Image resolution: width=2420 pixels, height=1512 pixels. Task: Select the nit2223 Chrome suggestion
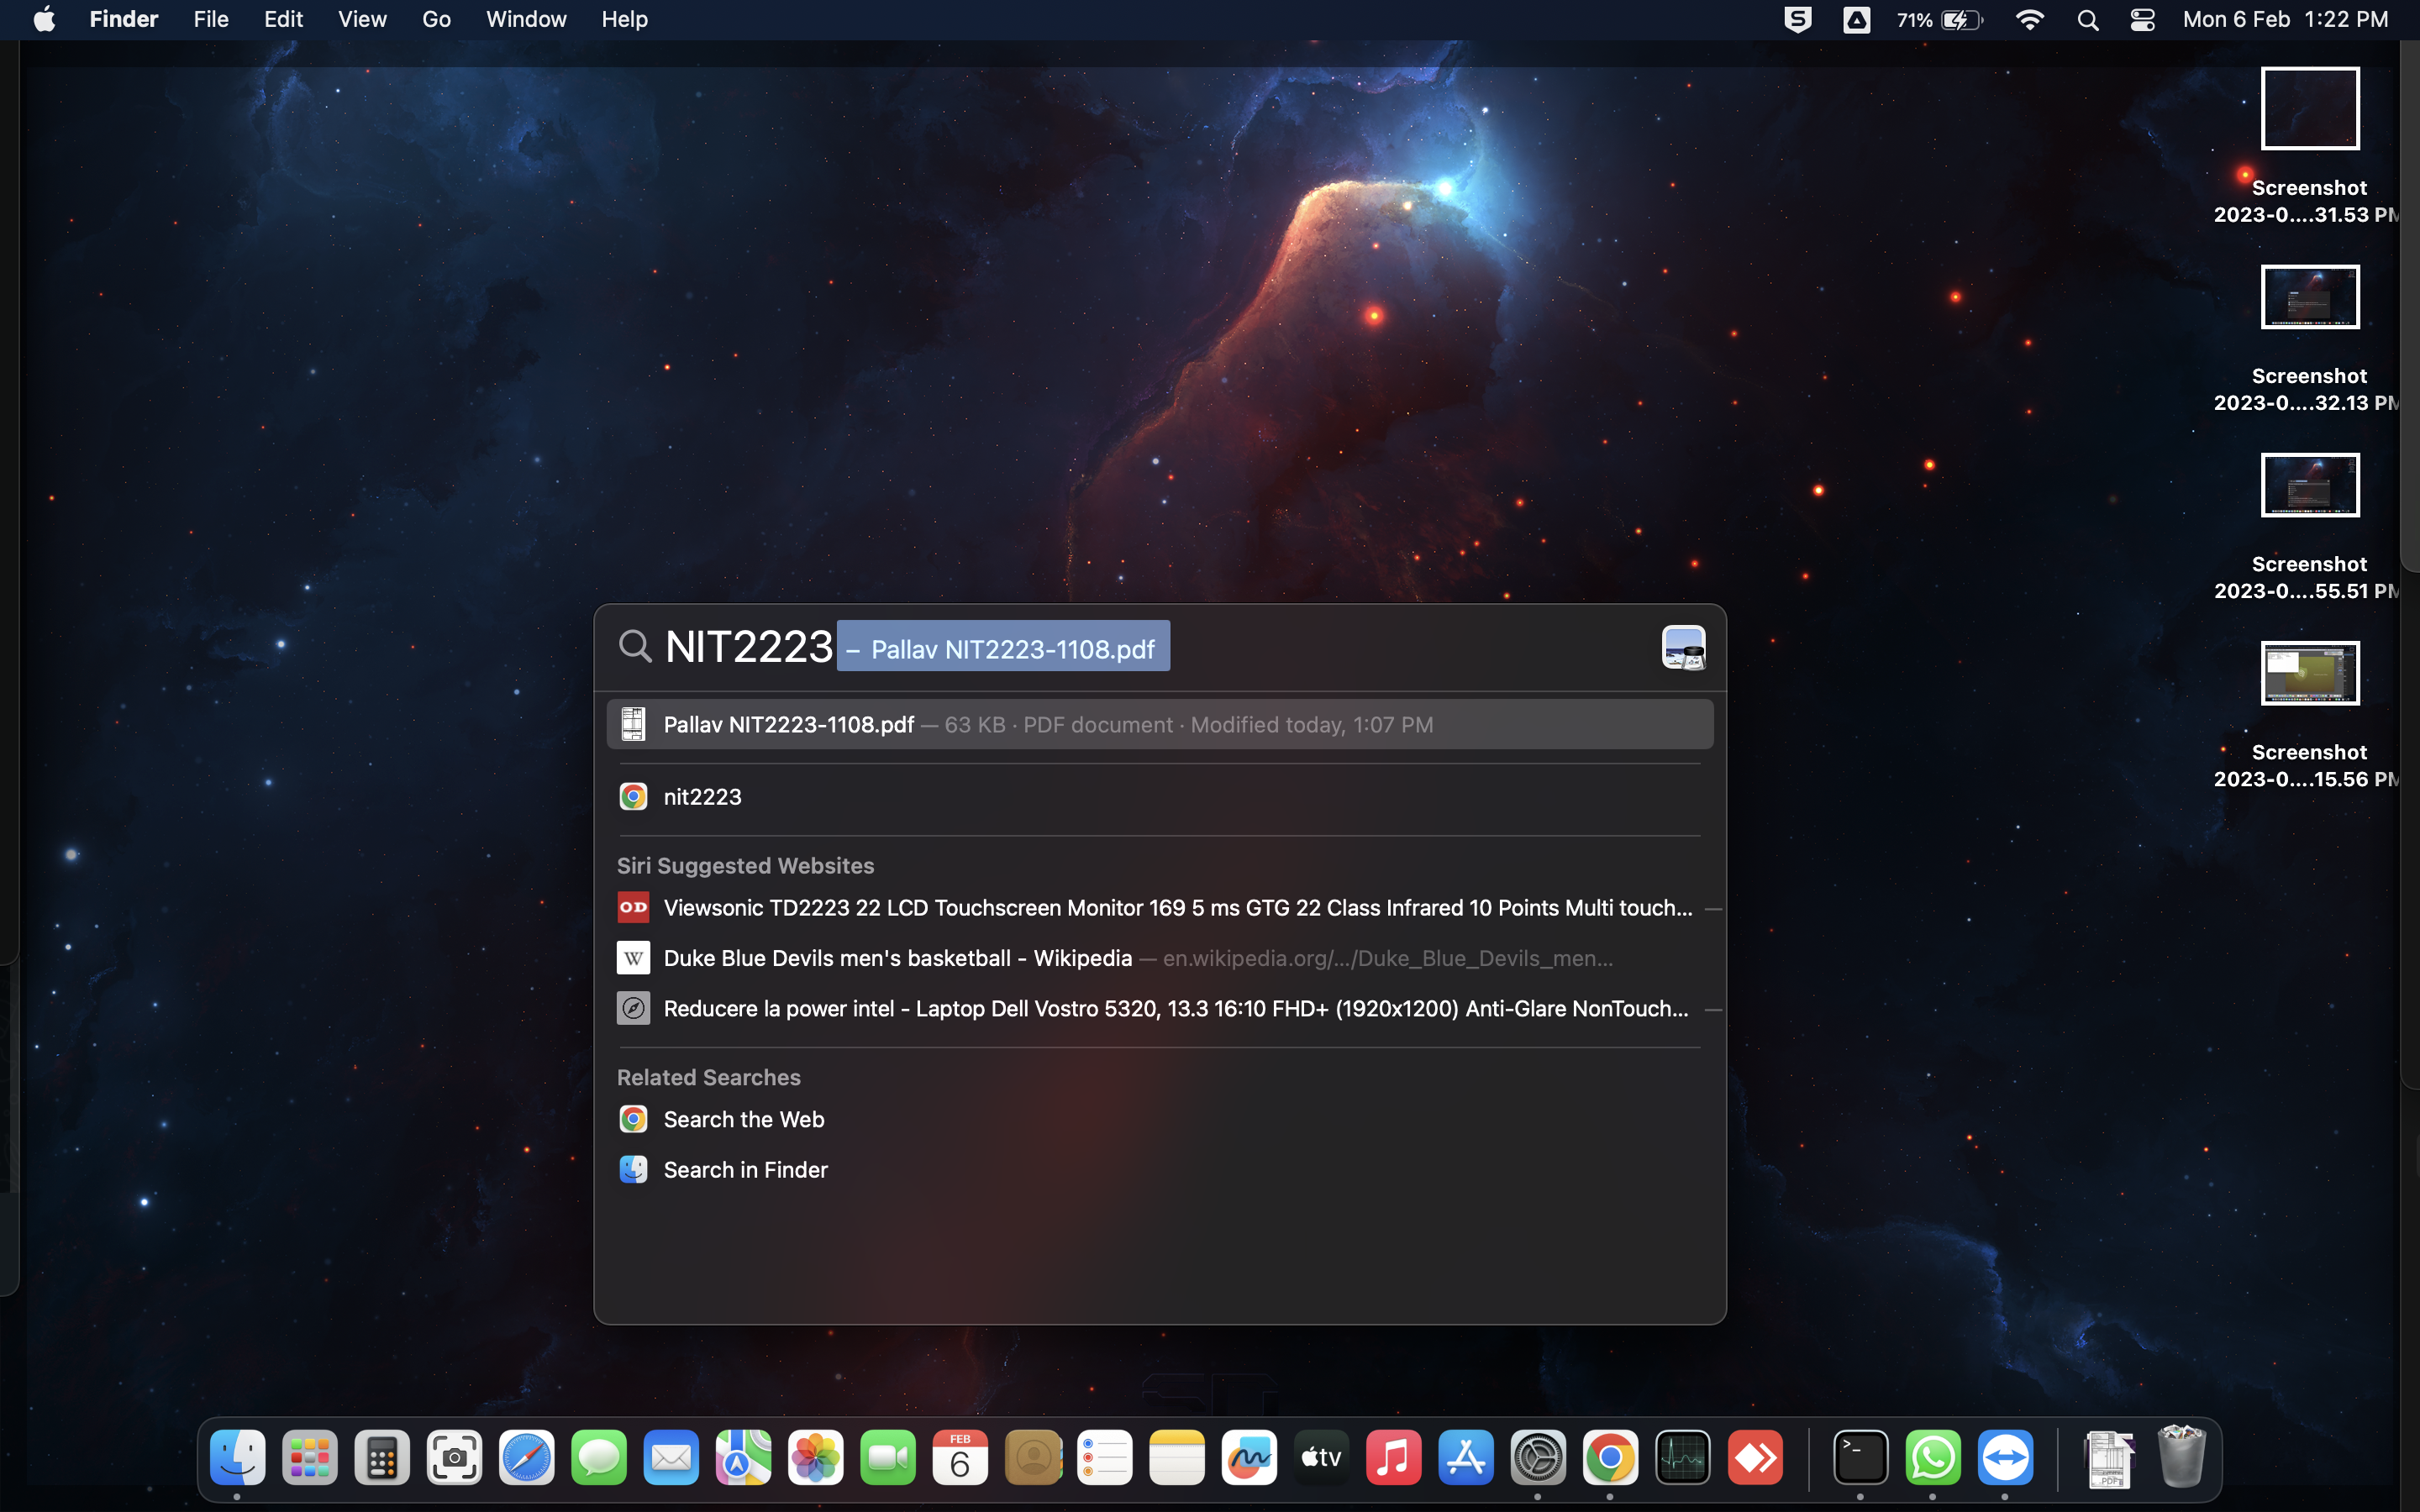pos(702,797)
